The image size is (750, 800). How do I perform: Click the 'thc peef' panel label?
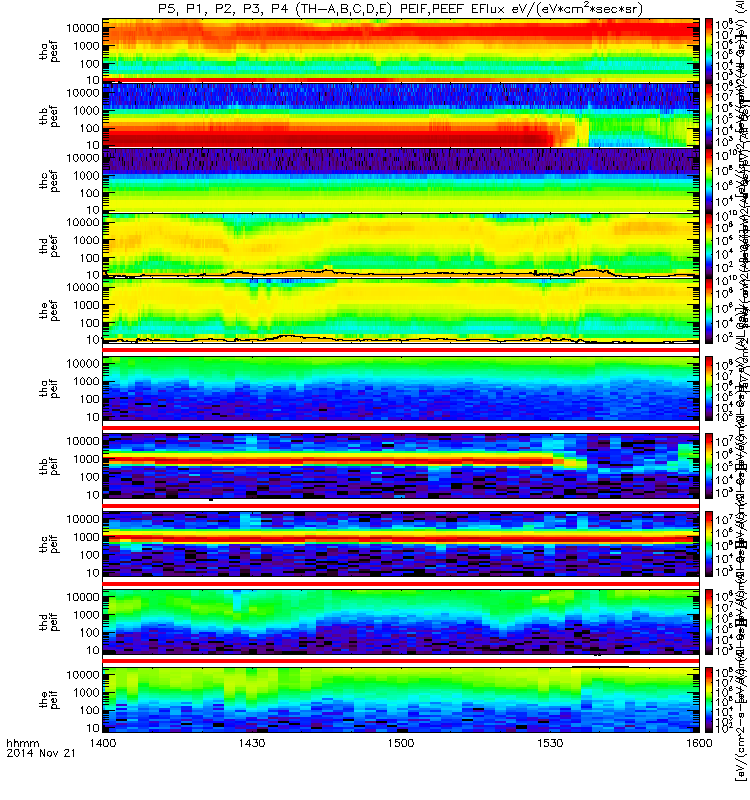(49, 181)
